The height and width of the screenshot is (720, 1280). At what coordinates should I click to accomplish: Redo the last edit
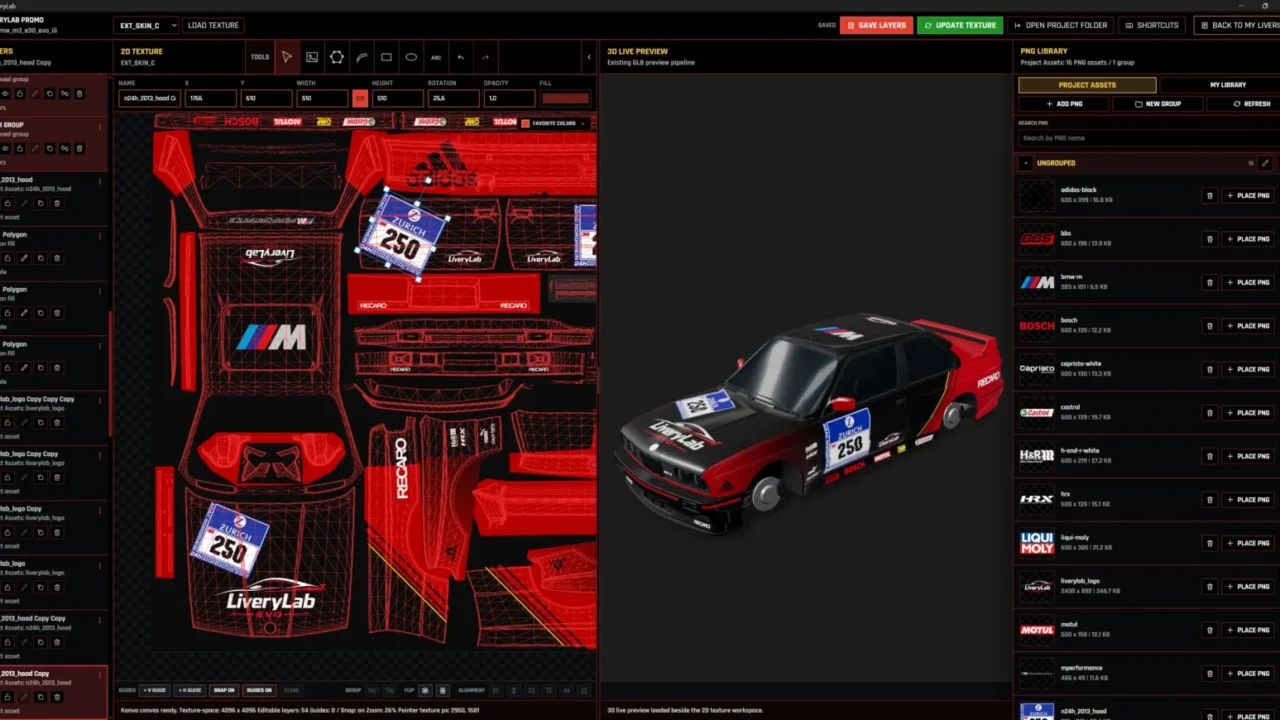click(x=486, y=57)
